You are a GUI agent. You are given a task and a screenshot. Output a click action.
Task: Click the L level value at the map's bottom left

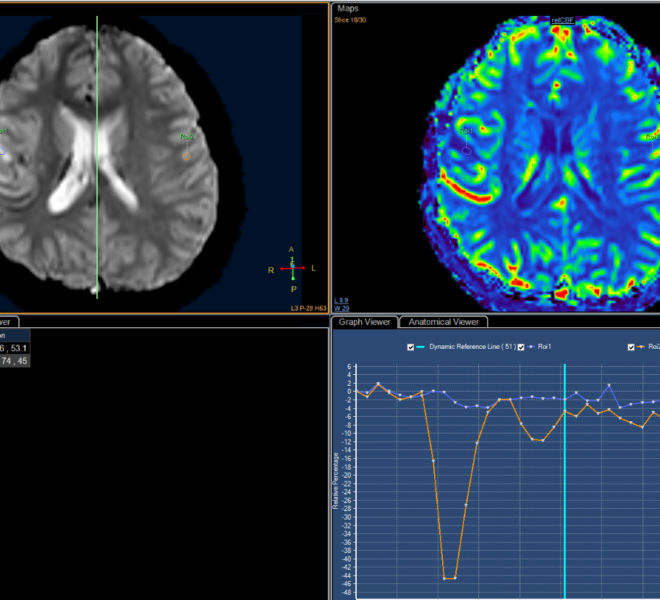click(x=341, y=299)
